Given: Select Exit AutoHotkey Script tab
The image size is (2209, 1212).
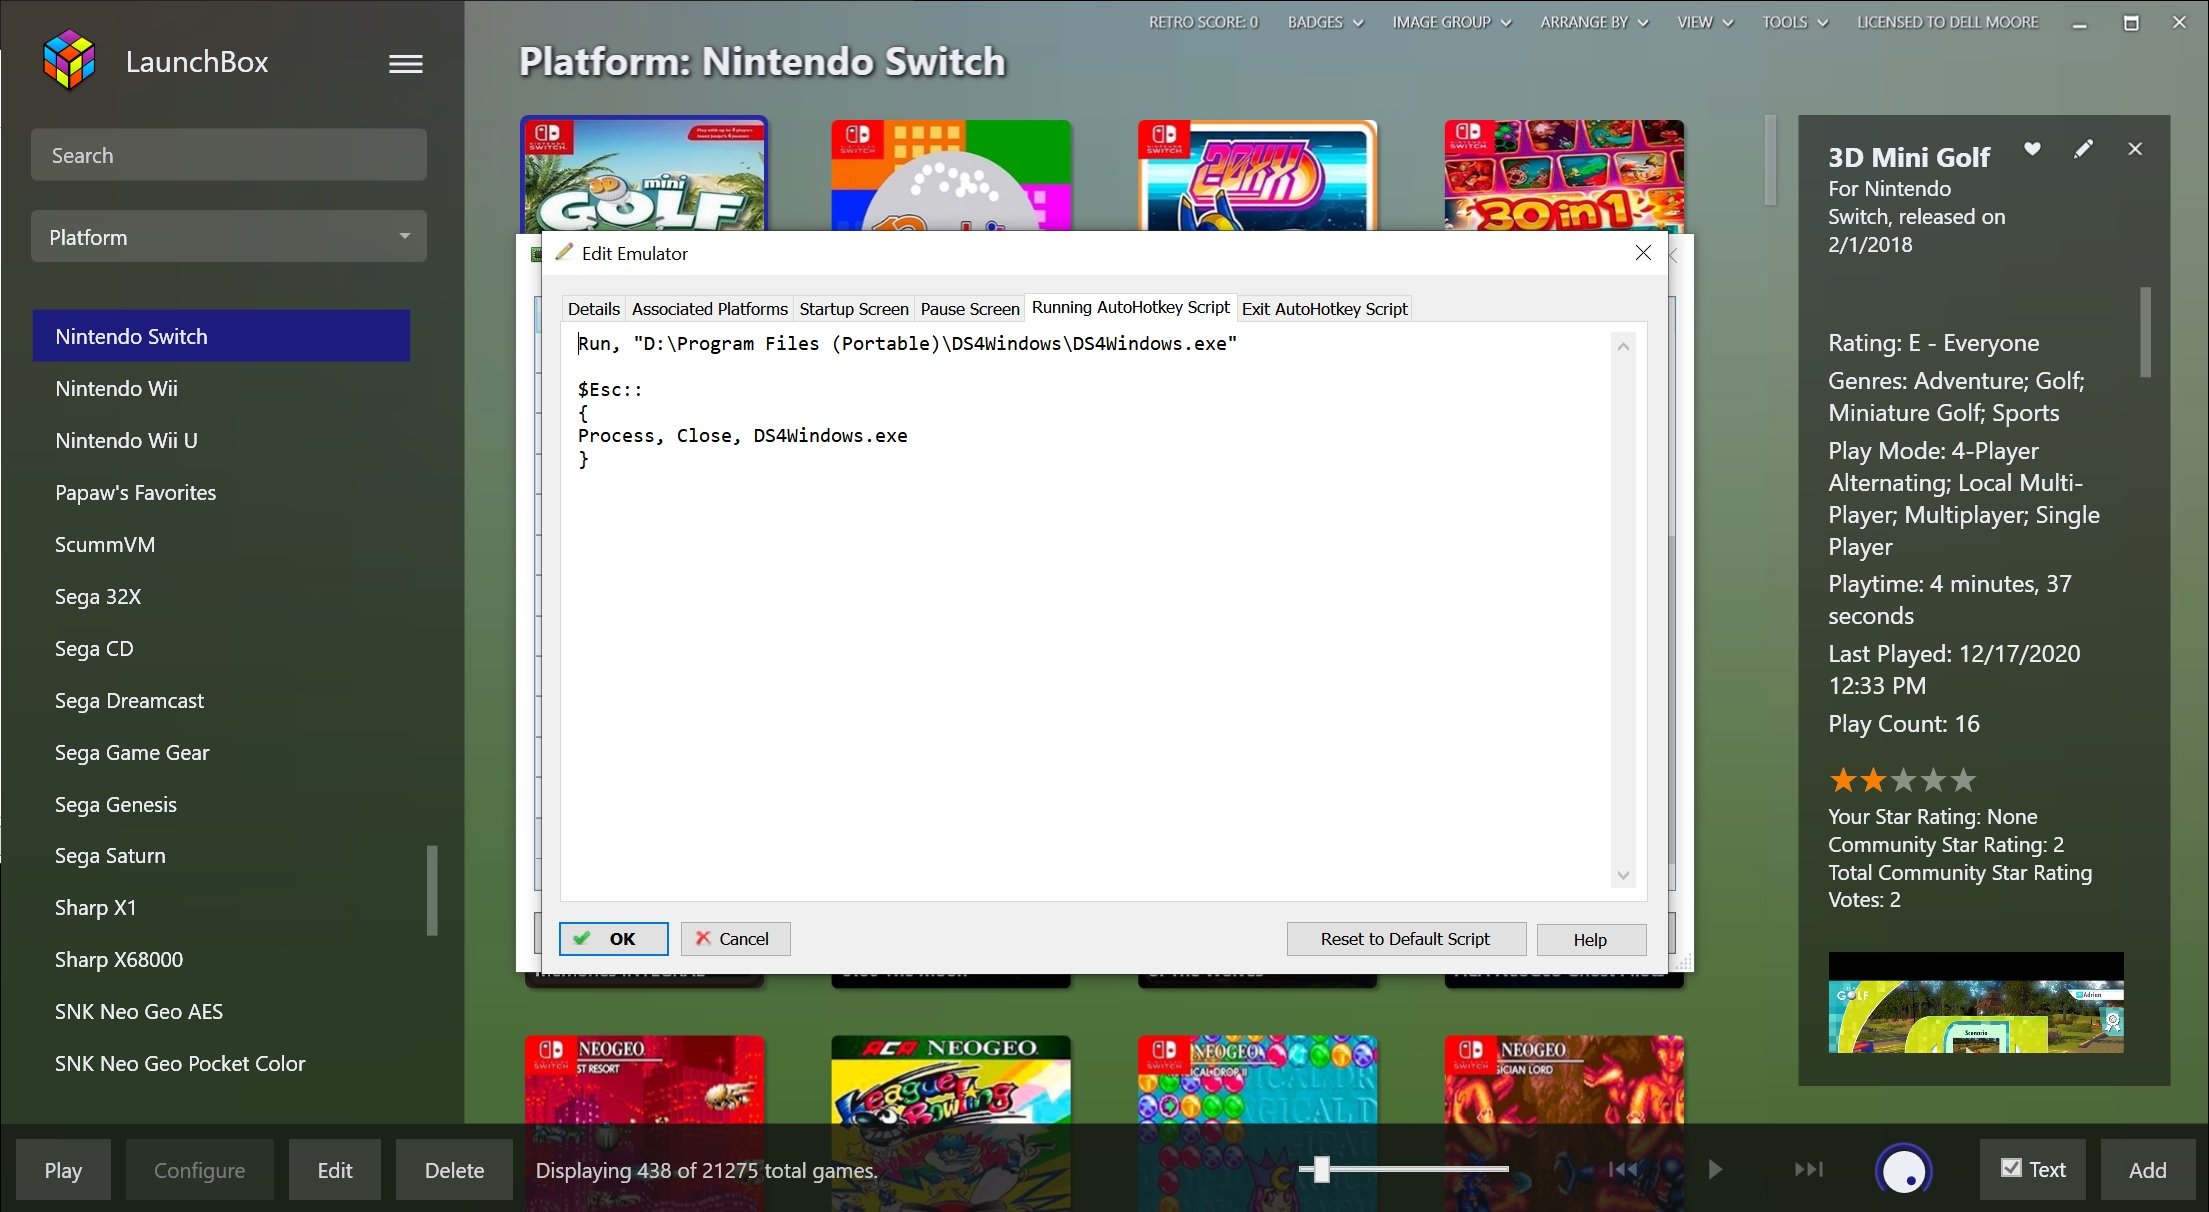Looking at the screenshot, I should point(1325,309).
